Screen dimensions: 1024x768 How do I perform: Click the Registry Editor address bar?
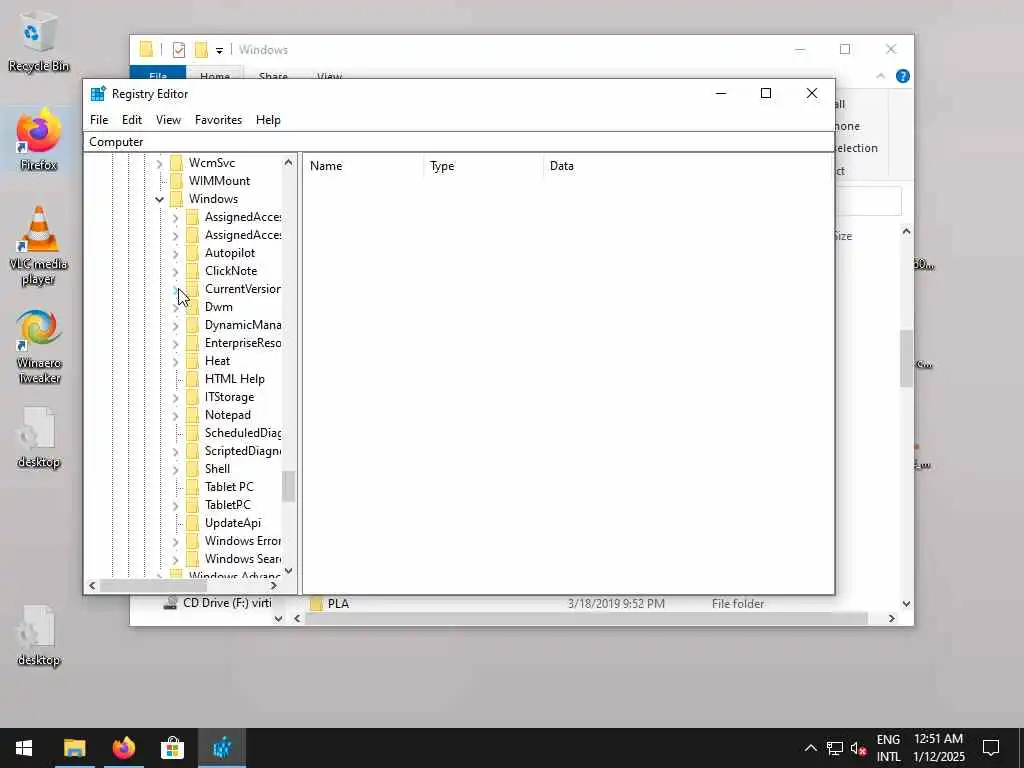tap(458, 142)
